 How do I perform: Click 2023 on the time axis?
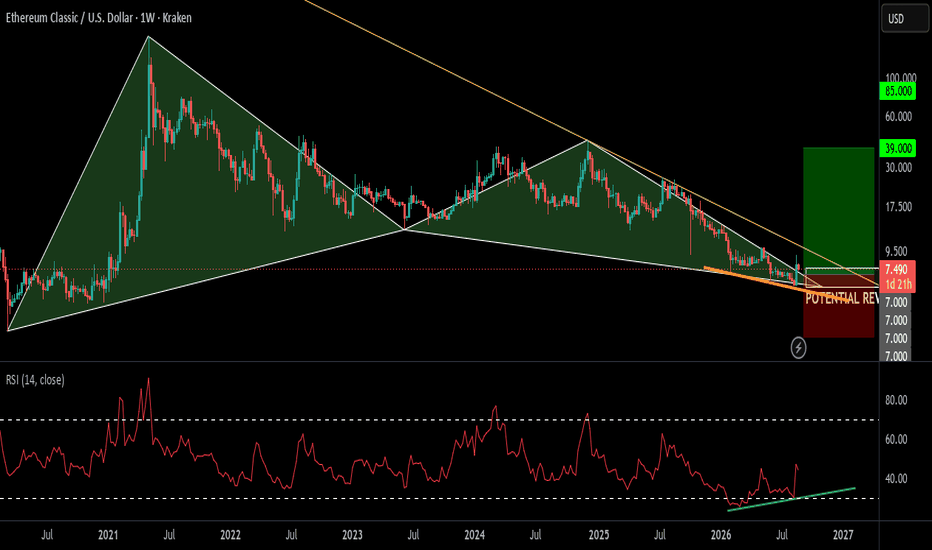352,535
